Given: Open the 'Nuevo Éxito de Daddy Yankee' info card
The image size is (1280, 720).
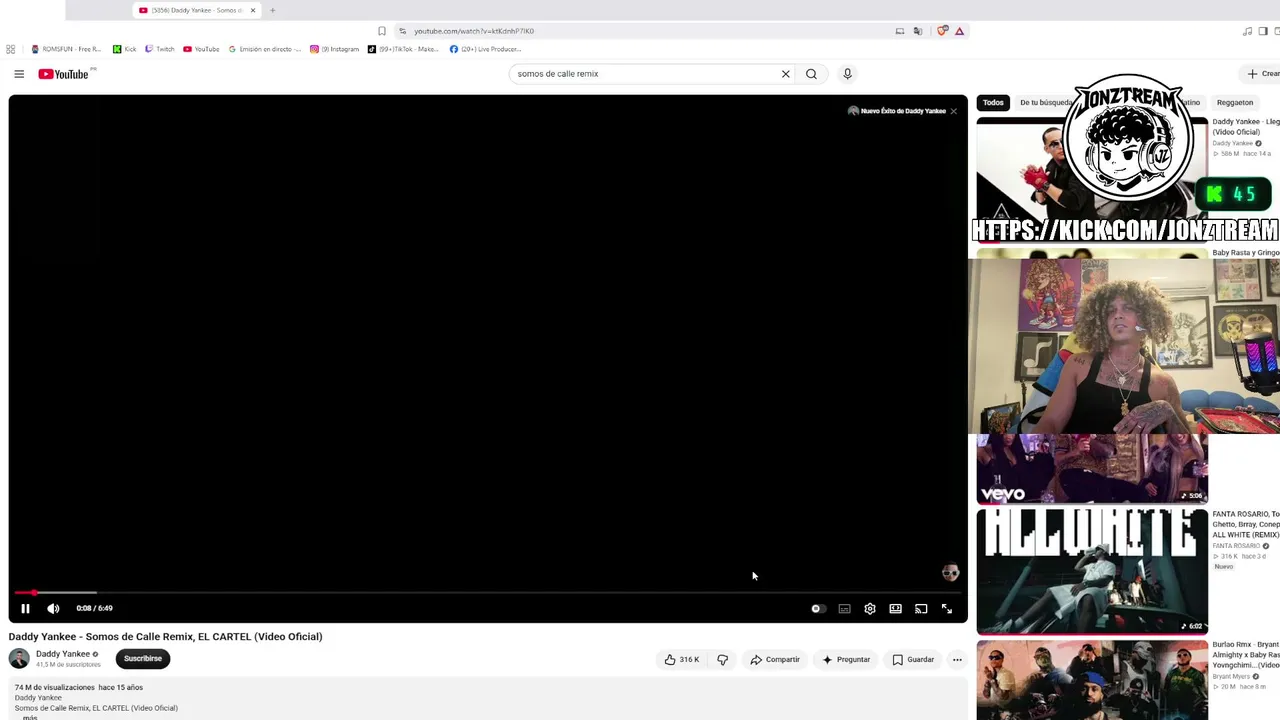Looking at the screenshot, I should click(x=897, y=111).
